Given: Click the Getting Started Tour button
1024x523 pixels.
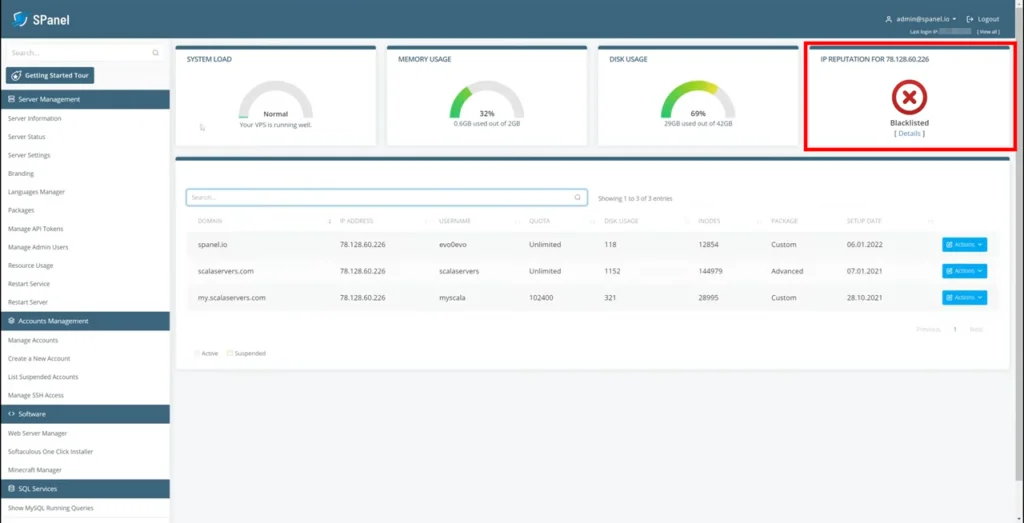Looking at the screenshot, I should [50, 75].
